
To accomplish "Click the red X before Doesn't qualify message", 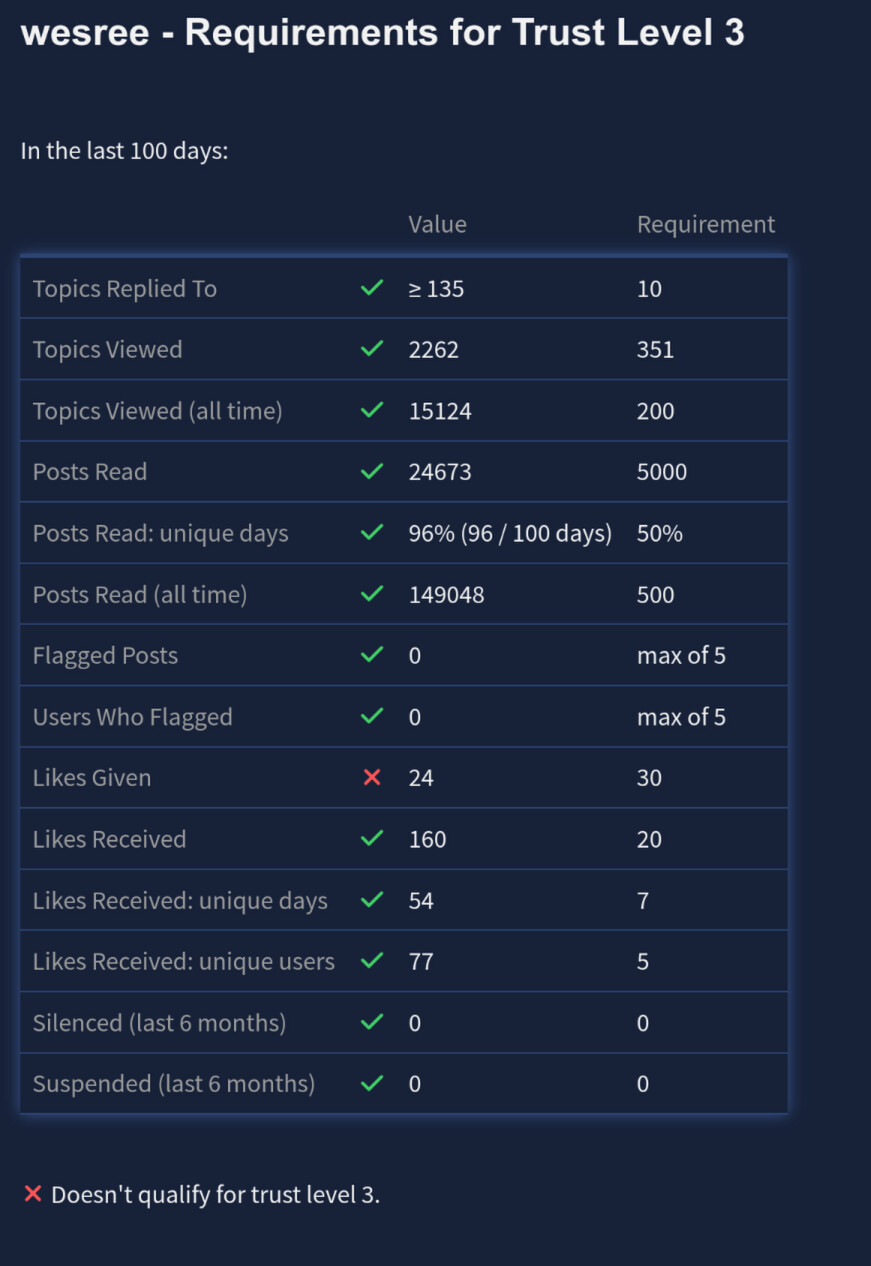I will [x=32, y=1194].
